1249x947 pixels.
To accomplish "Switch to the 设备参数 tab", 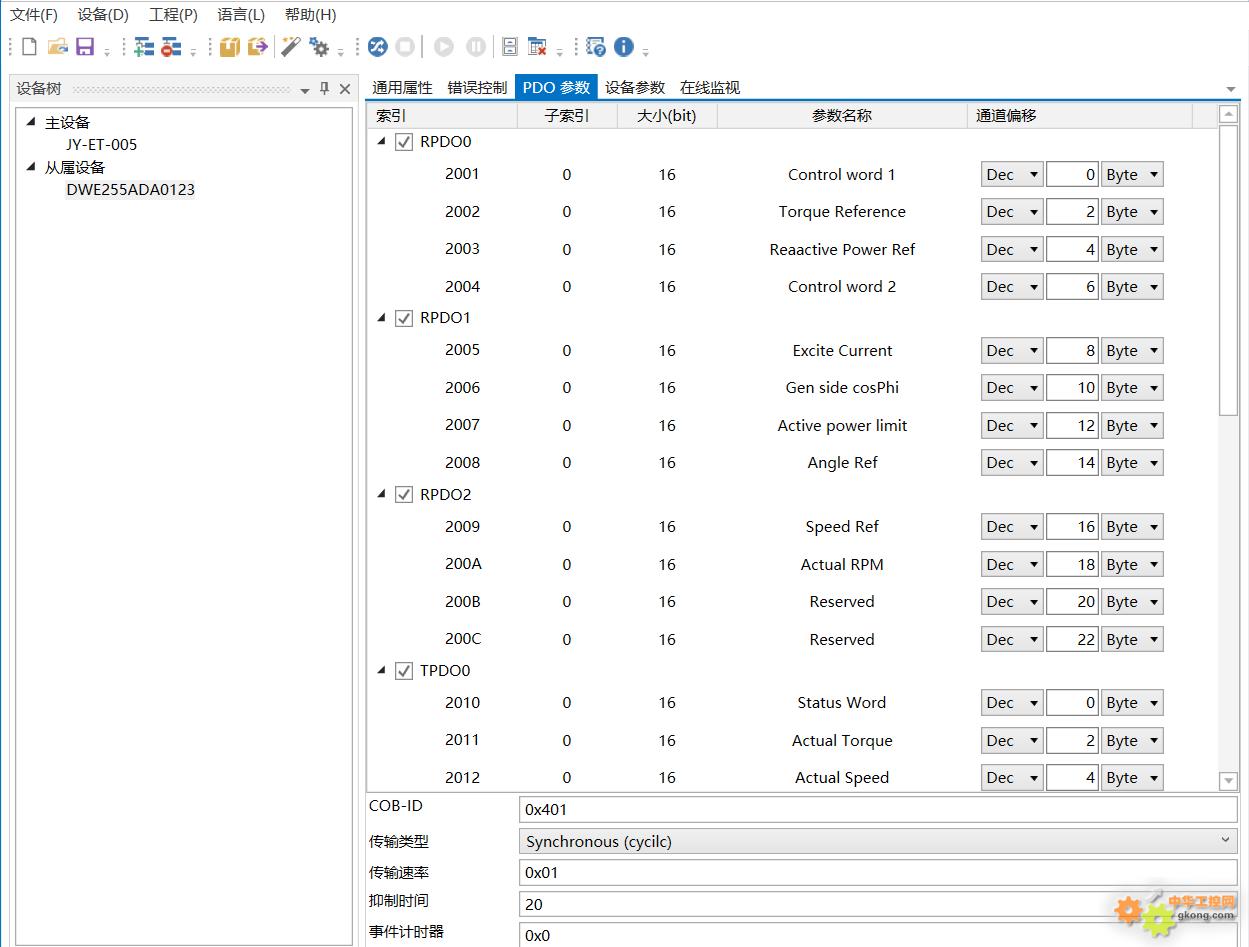I will 634,88.
